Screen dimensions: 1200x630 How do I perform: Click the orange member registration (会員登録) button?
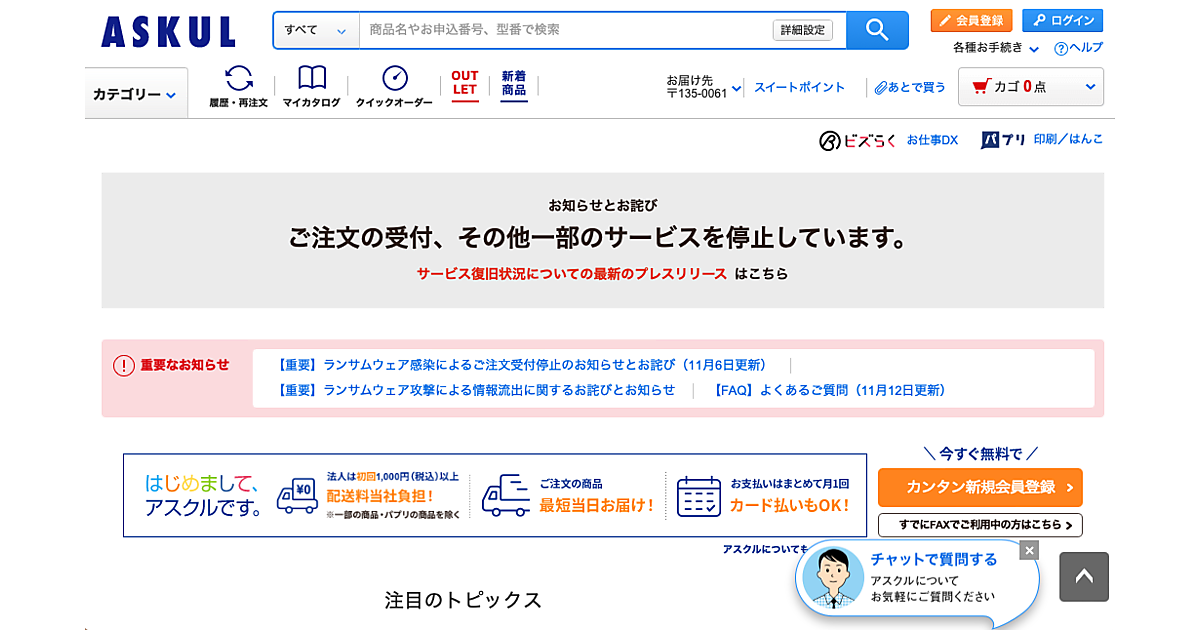971,20
